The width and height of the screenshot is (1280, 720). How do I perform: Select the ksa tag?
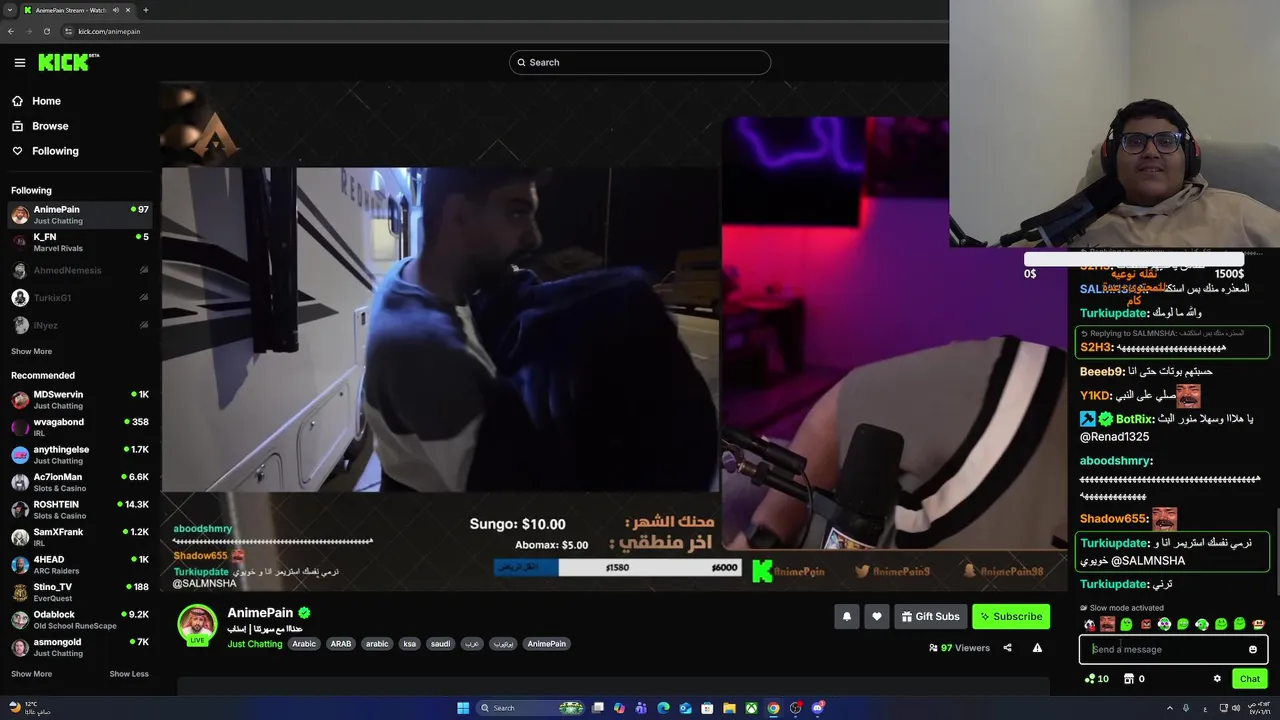pos(409,644)
